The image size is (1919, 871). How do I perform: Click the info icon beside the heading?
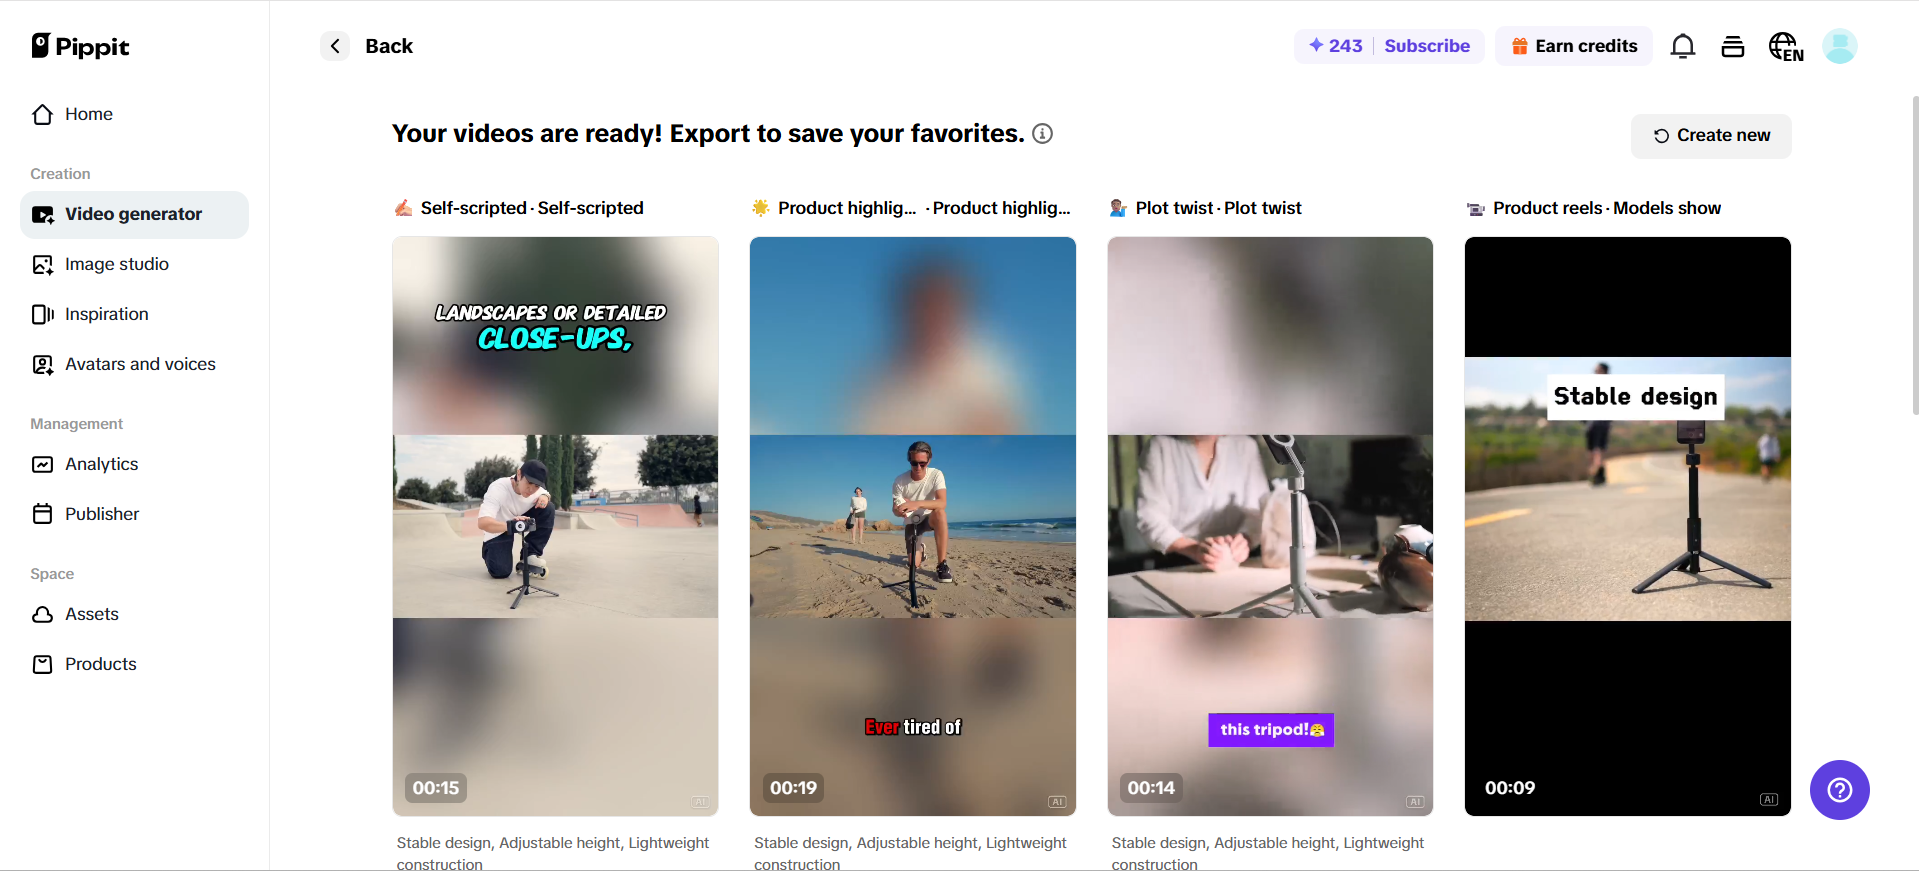(1042, 134)
